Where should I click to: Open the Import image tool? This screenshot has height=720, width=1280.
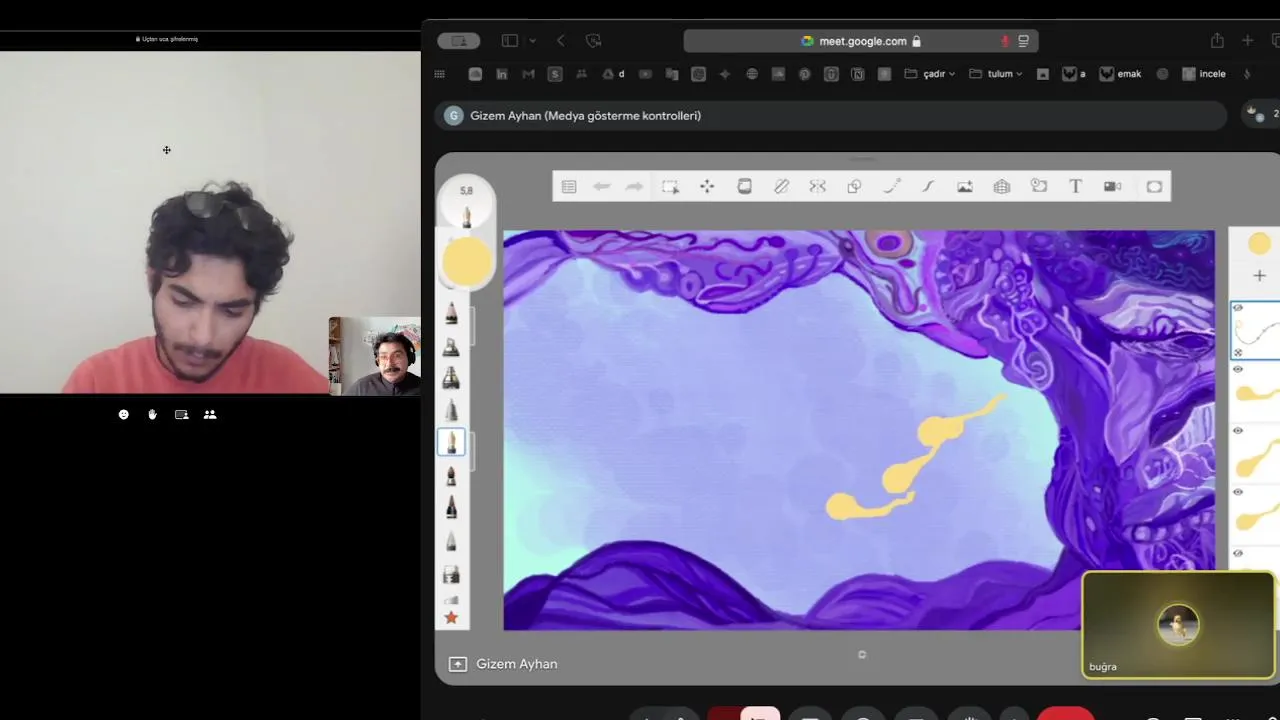coord(965,186)
